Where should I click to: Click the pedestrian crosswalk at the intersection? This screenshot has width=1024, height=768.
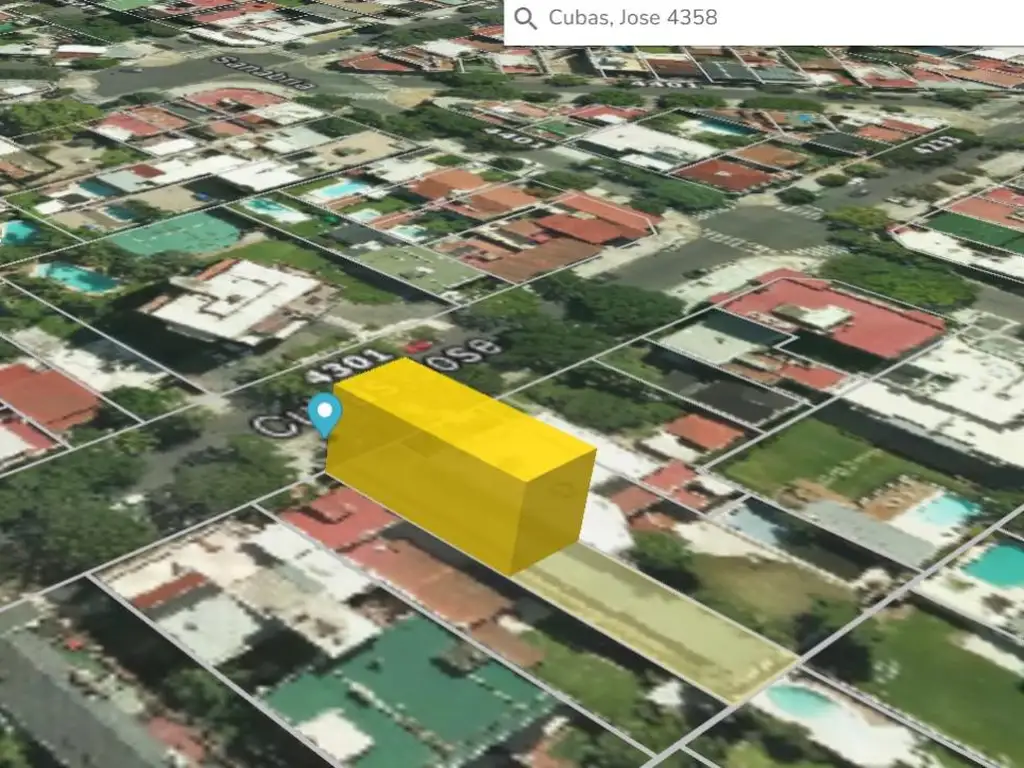pyautogui.click(x=738, y=241)
